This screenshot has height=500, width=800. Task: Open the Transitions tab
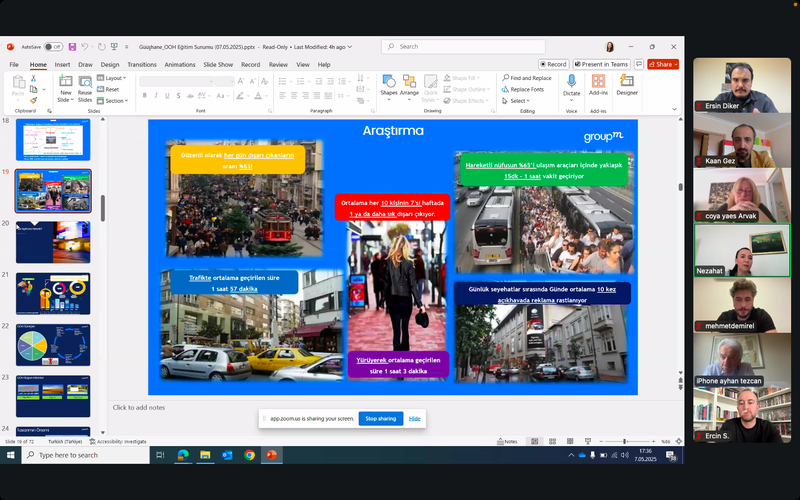[x=142, y=65]
